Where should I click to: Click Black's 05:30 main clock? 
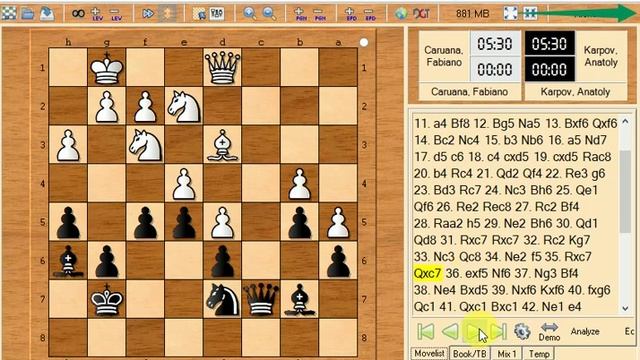[x=549, y=43]
